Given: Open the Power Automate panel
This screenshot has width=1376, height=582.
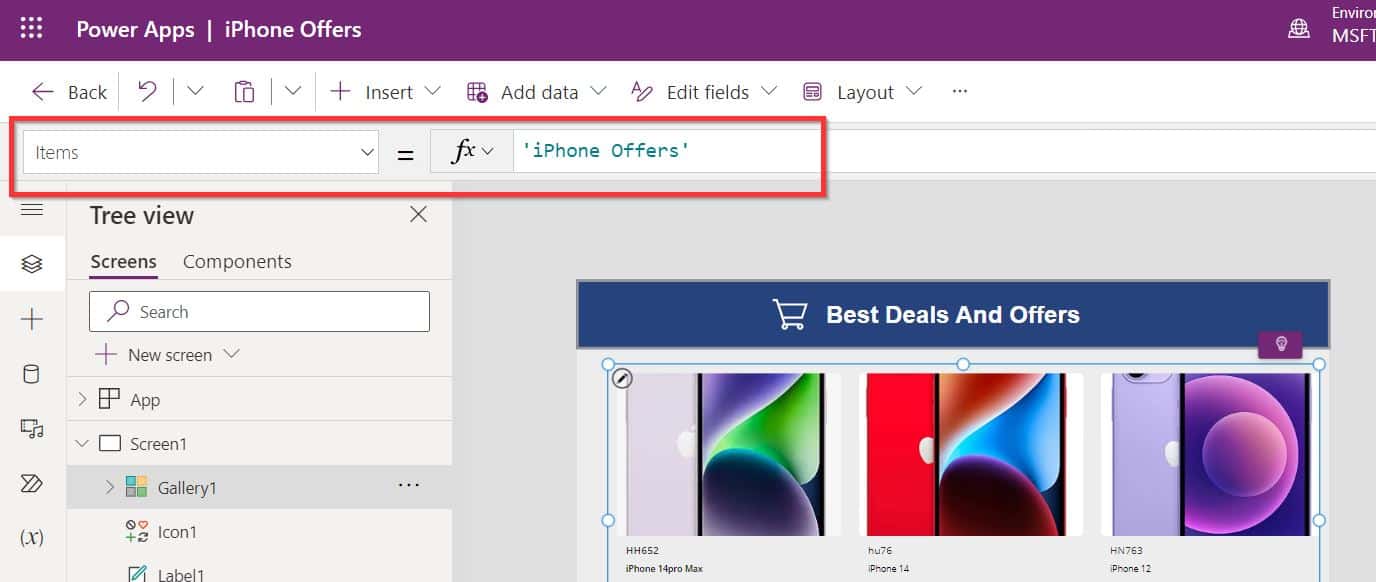Looking at the screenshot, I should pyautogui.click(x=32, y=484).
